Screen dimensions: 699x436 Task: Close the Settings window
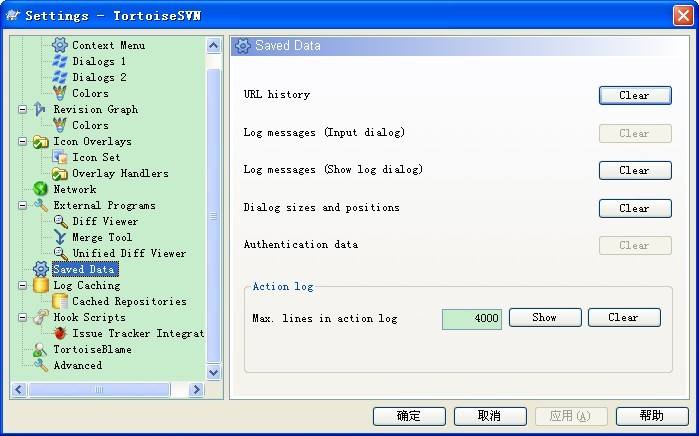click(x=683, y=16)
